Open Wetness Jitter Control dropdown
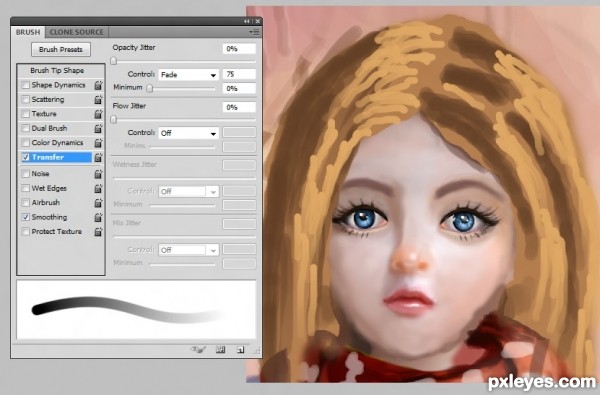Image resolution: width=600 pixels, height=395 pixels. (188, 191)
